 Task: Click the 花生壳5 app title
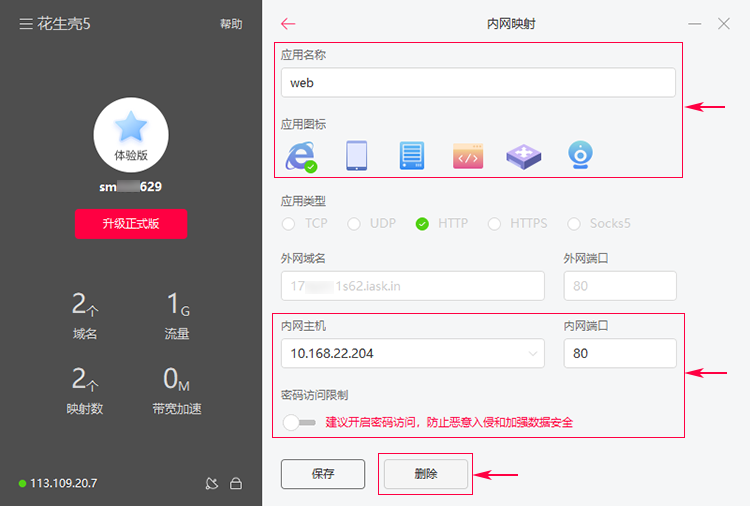click(64, 24)
